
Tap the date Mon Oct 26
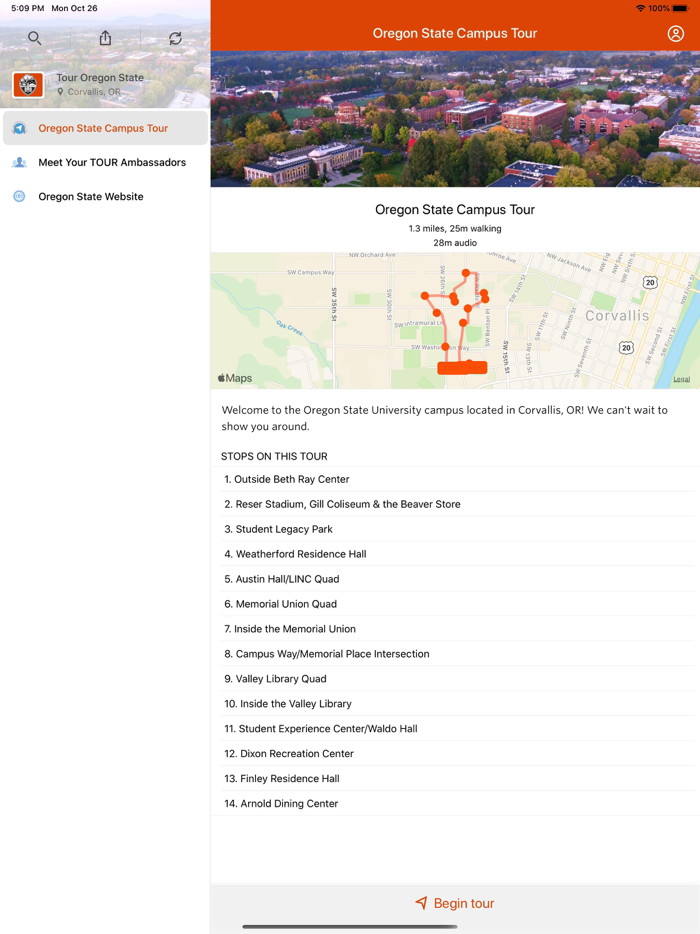(x=74, y=8)
